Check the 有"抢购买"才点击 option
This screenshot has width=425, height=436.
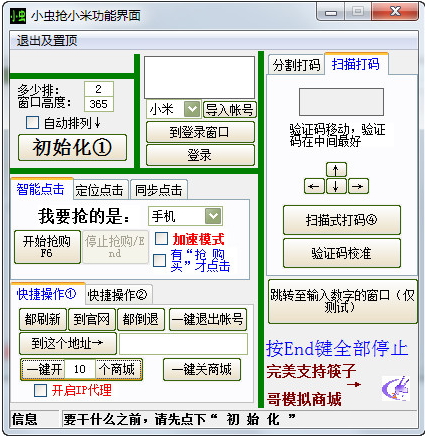(x=159, y=260)
